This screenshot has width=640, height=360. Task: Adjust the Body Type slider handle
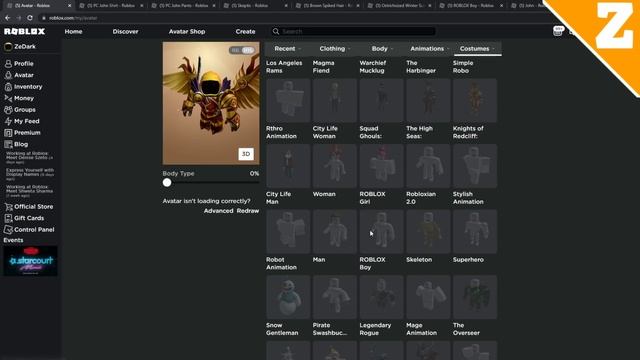click(x=167, y=182)
